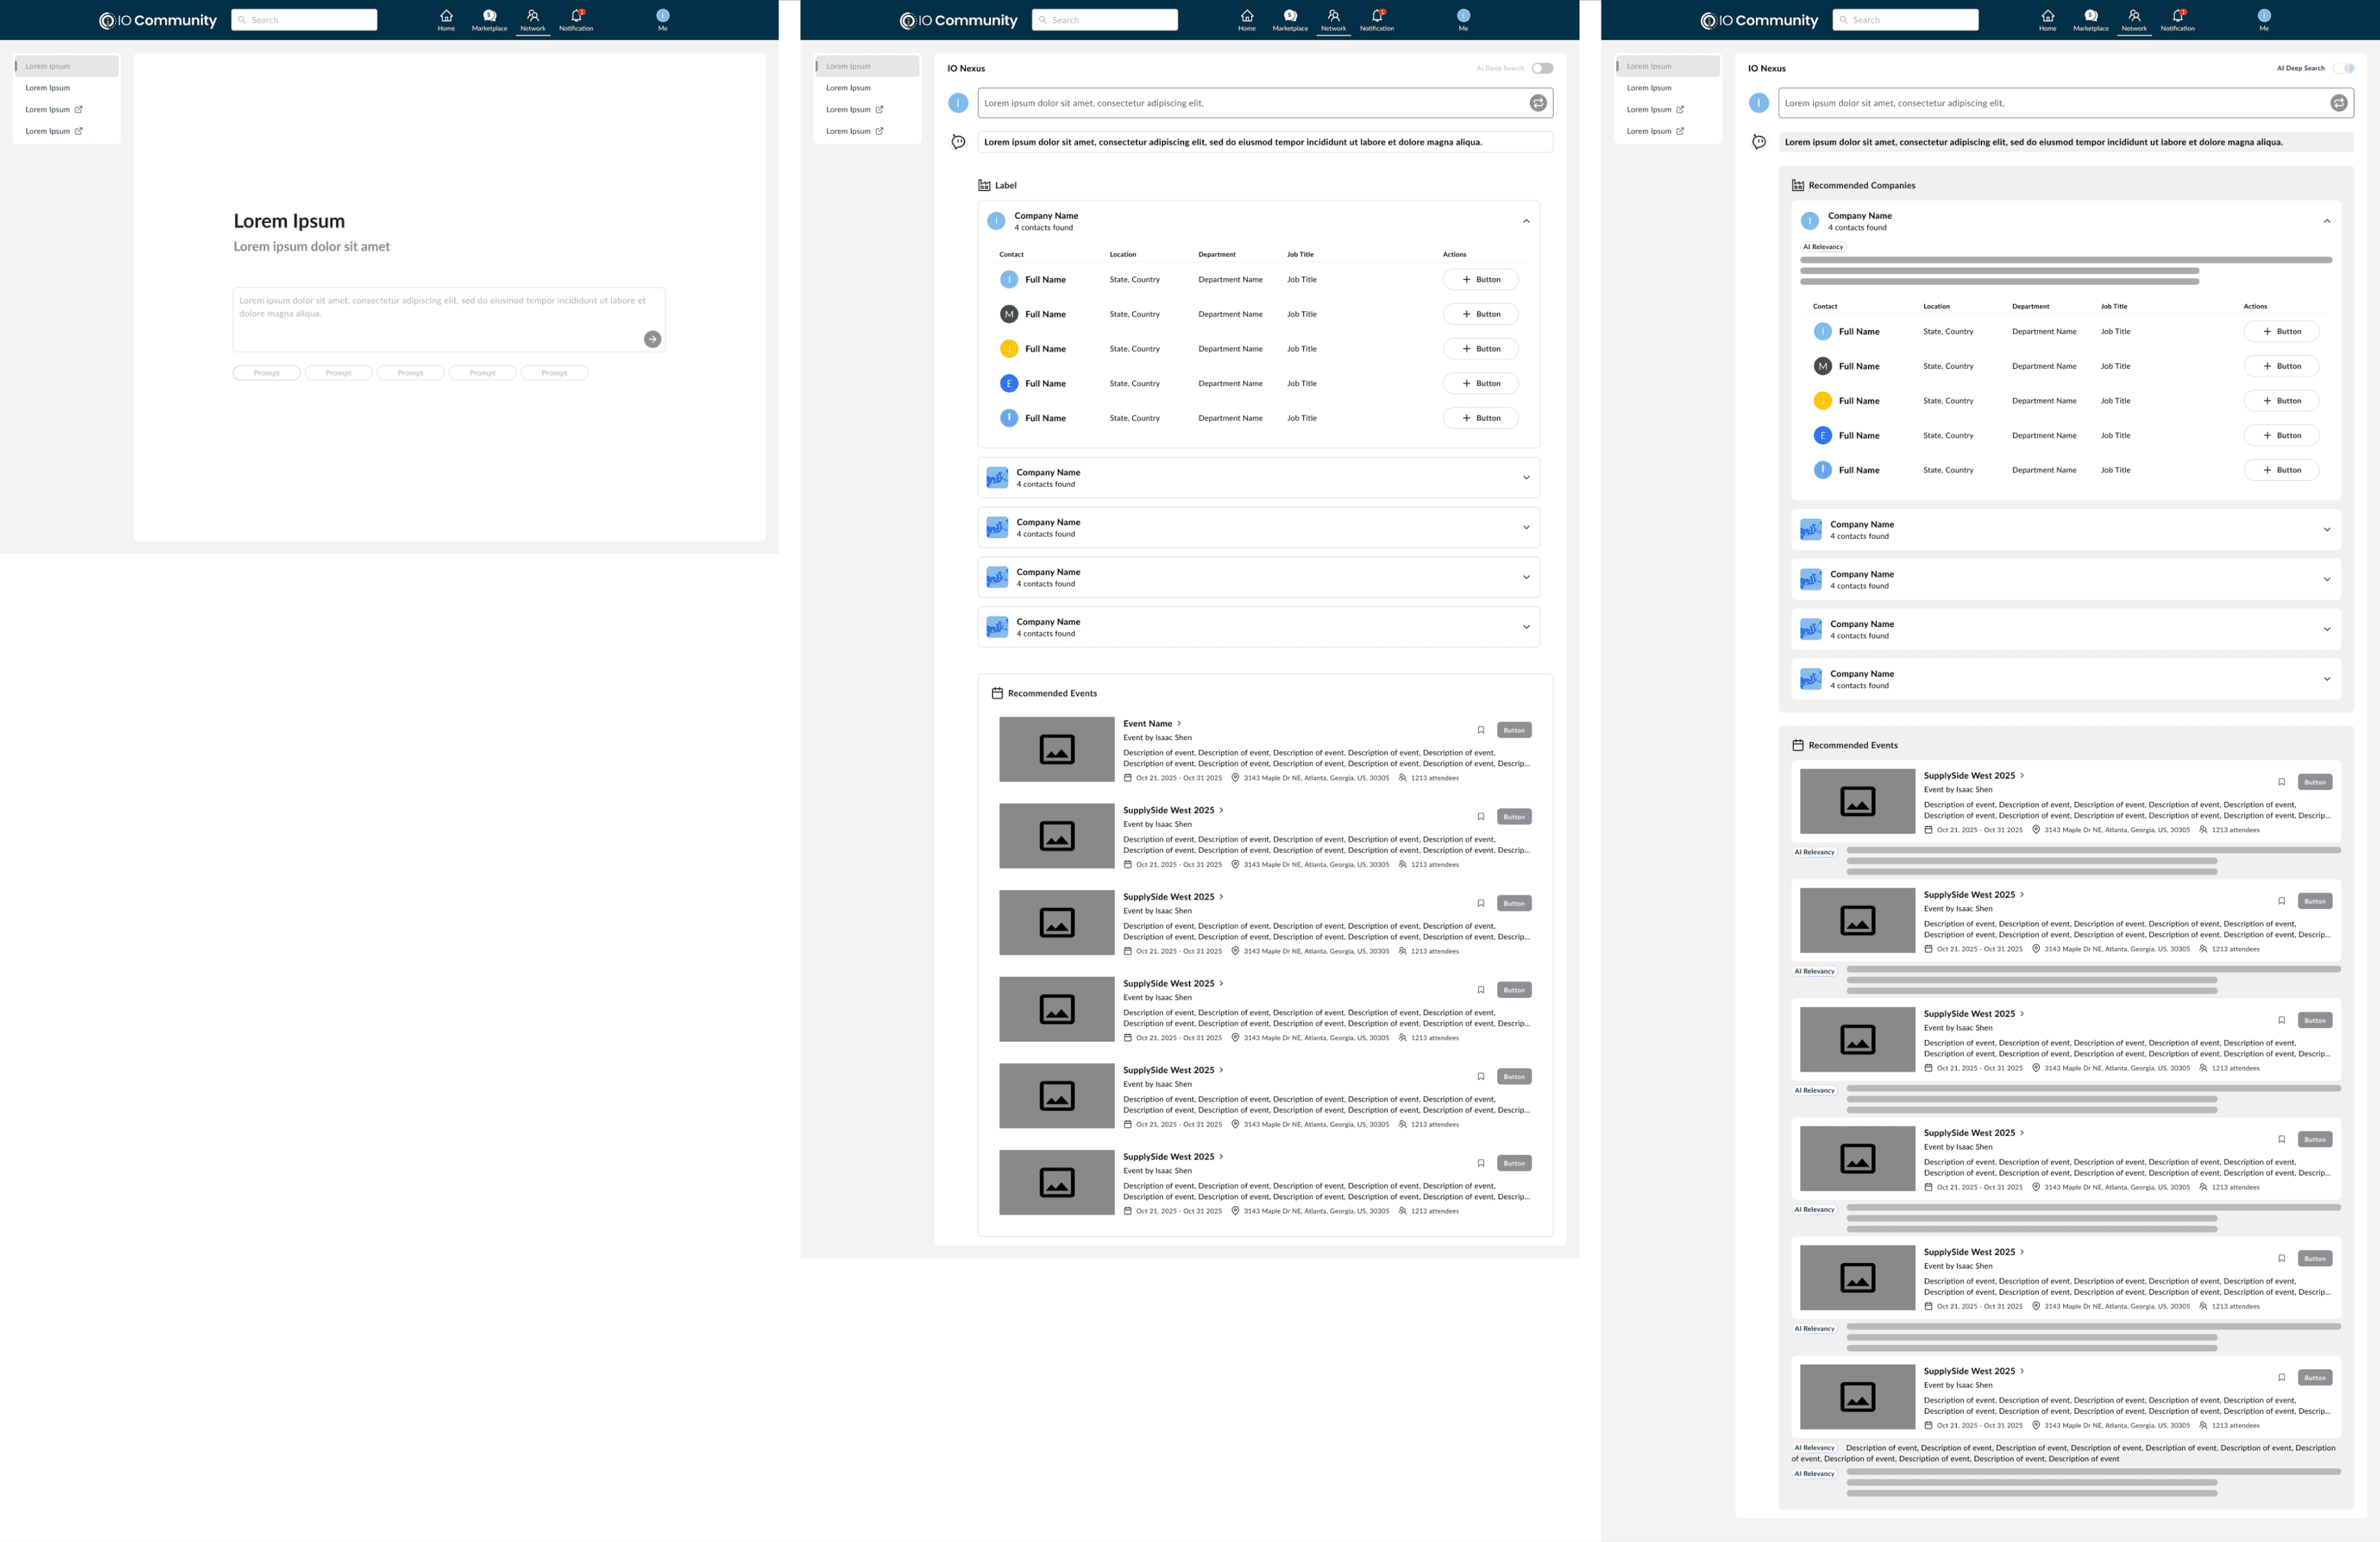
Task: Click the large Lorem ipsum prompt text area
Action: point(440,313)
